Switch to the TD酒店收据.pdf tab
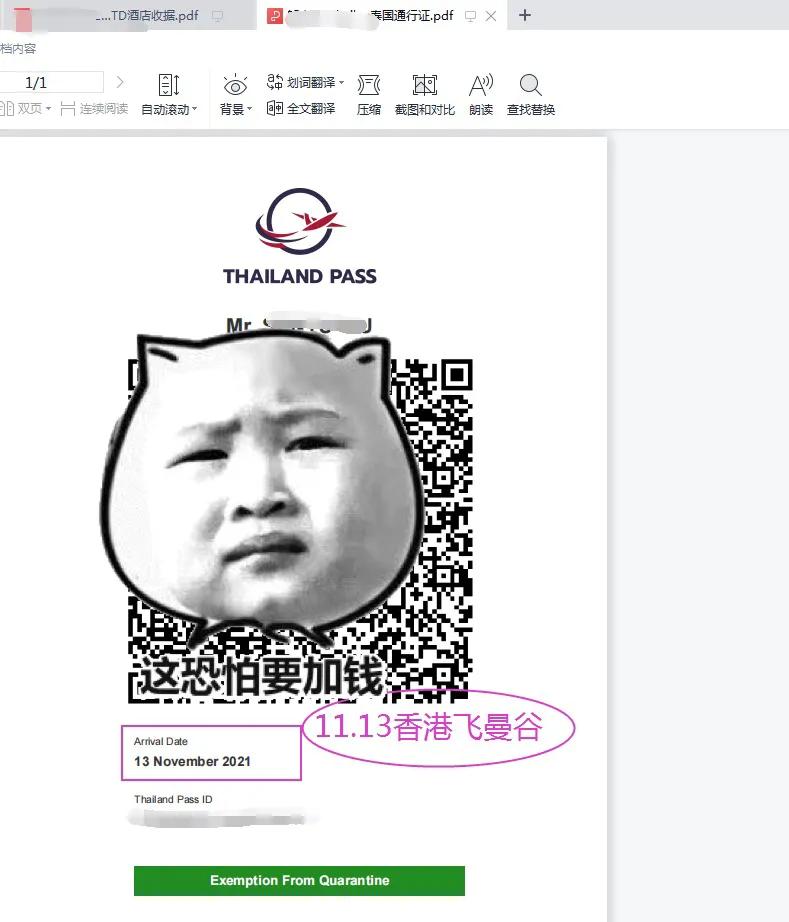Image resolution: width=789 pixels, height=922 pixels. [x=126, y=15]
